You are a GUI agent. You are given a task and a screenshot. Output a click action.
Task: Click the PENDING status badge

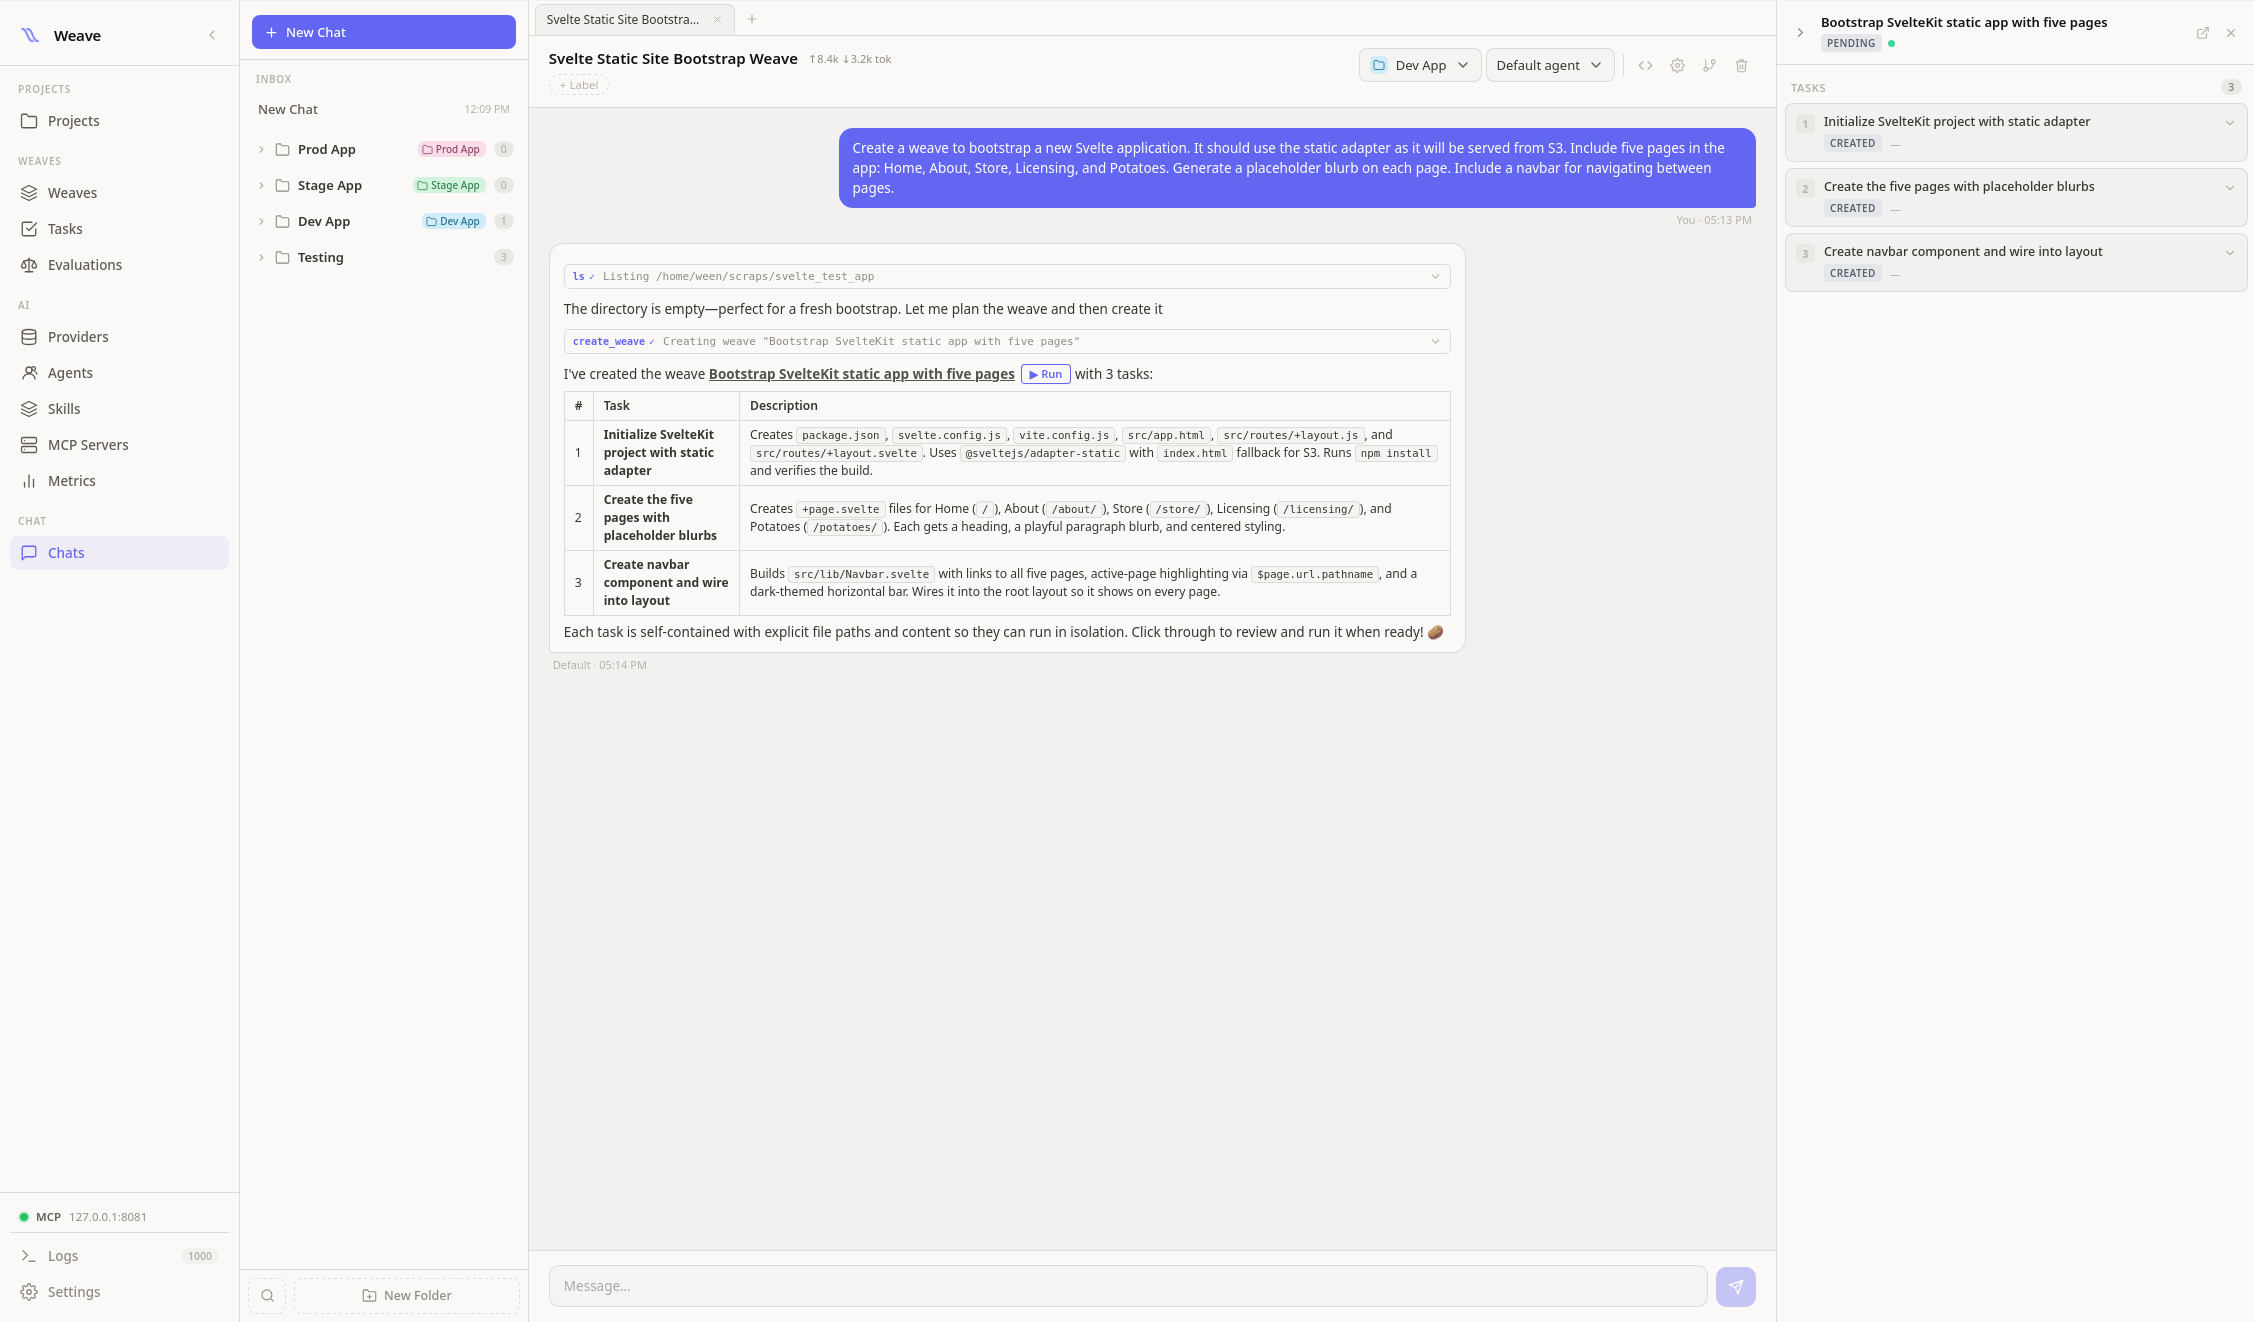point(1851,43)
